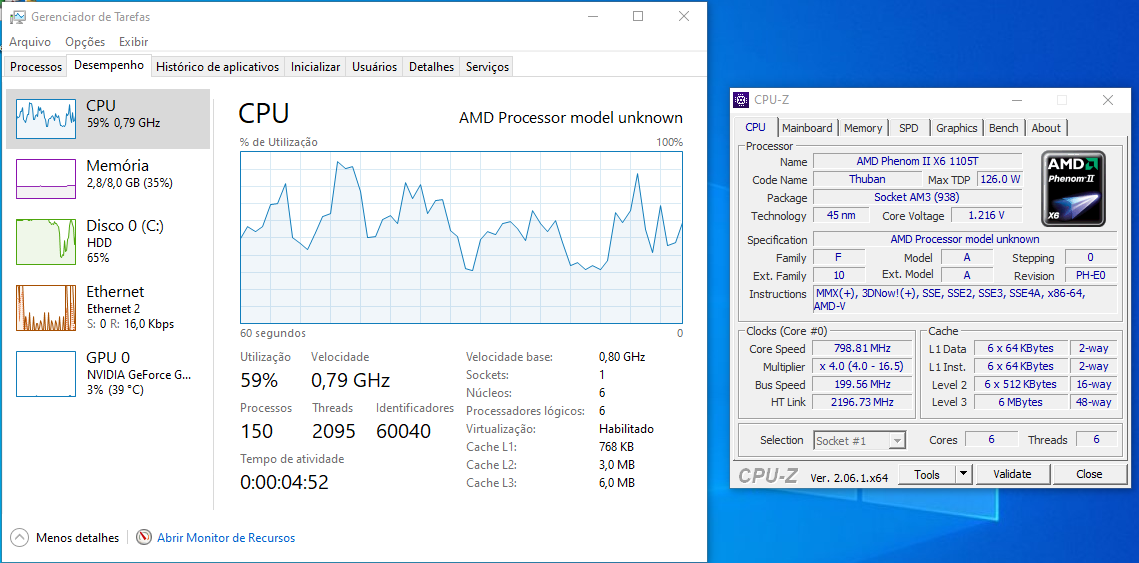Switch to the Usuários tab

tap(375, 67)
